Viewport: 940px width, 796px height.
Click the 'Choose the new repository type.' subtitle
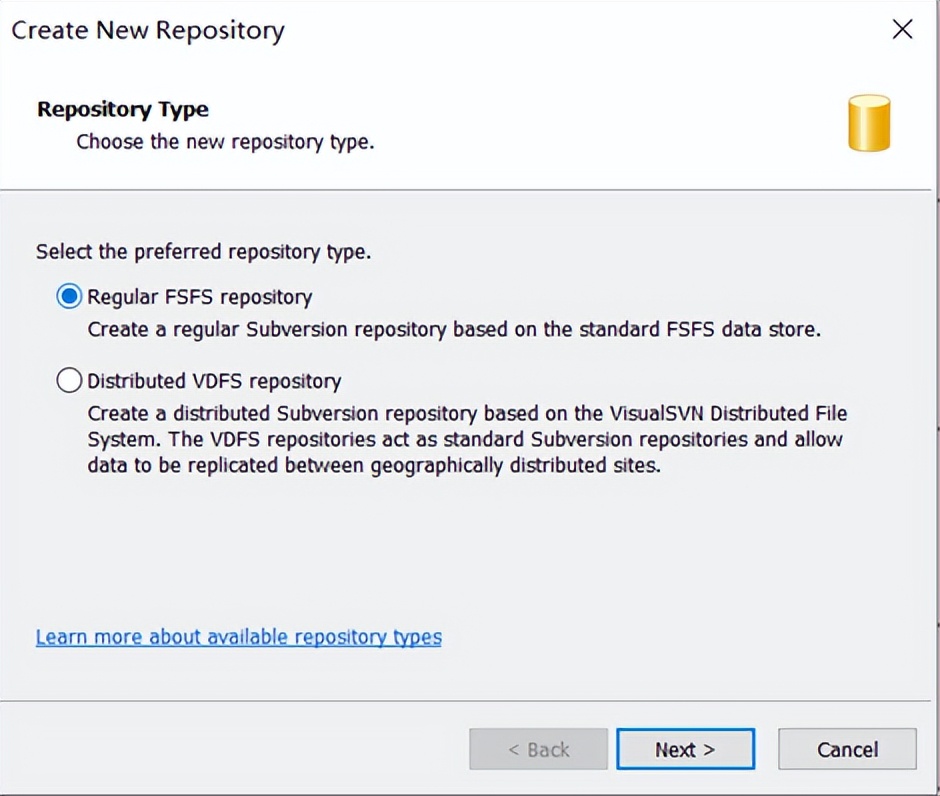click(225, 142)
